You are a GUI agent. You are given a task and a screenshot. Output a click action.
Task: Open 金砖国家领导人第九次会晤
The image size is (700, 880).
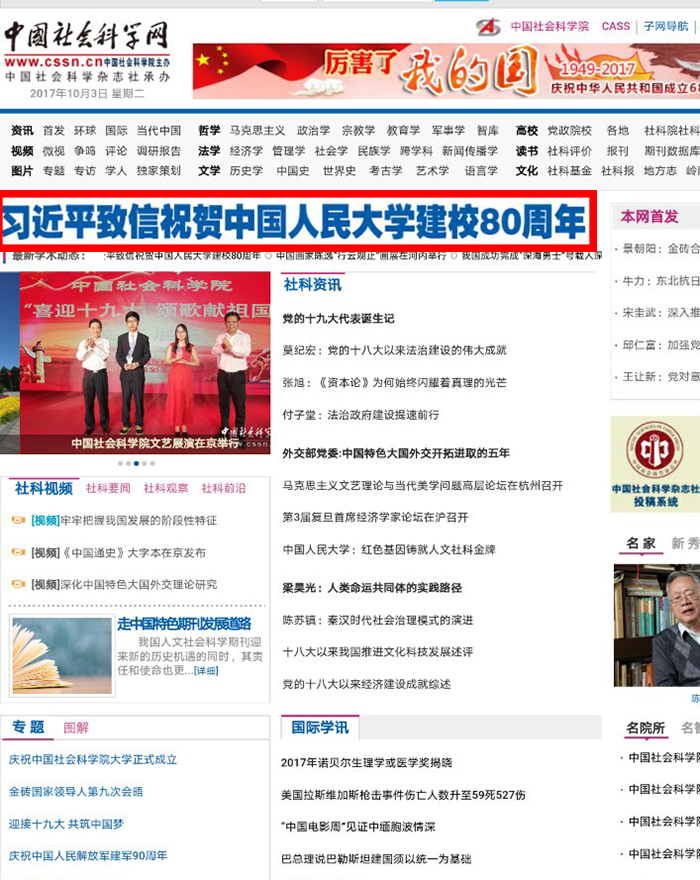(76, 791)
